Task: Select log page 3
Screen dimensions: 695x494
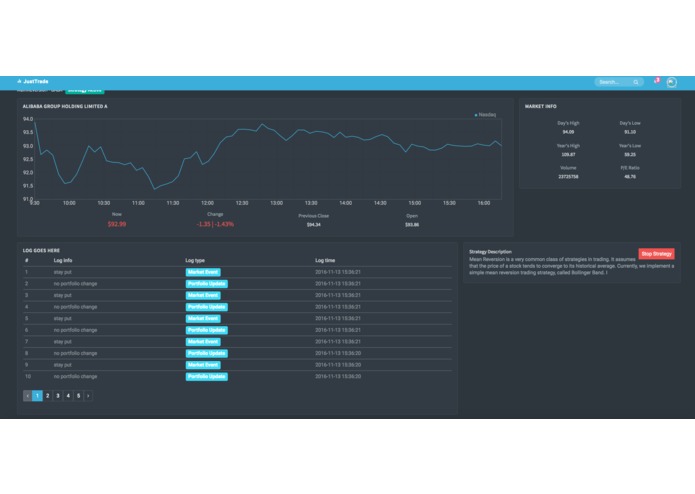Action: pyautogui.click(x=58, y=396)
